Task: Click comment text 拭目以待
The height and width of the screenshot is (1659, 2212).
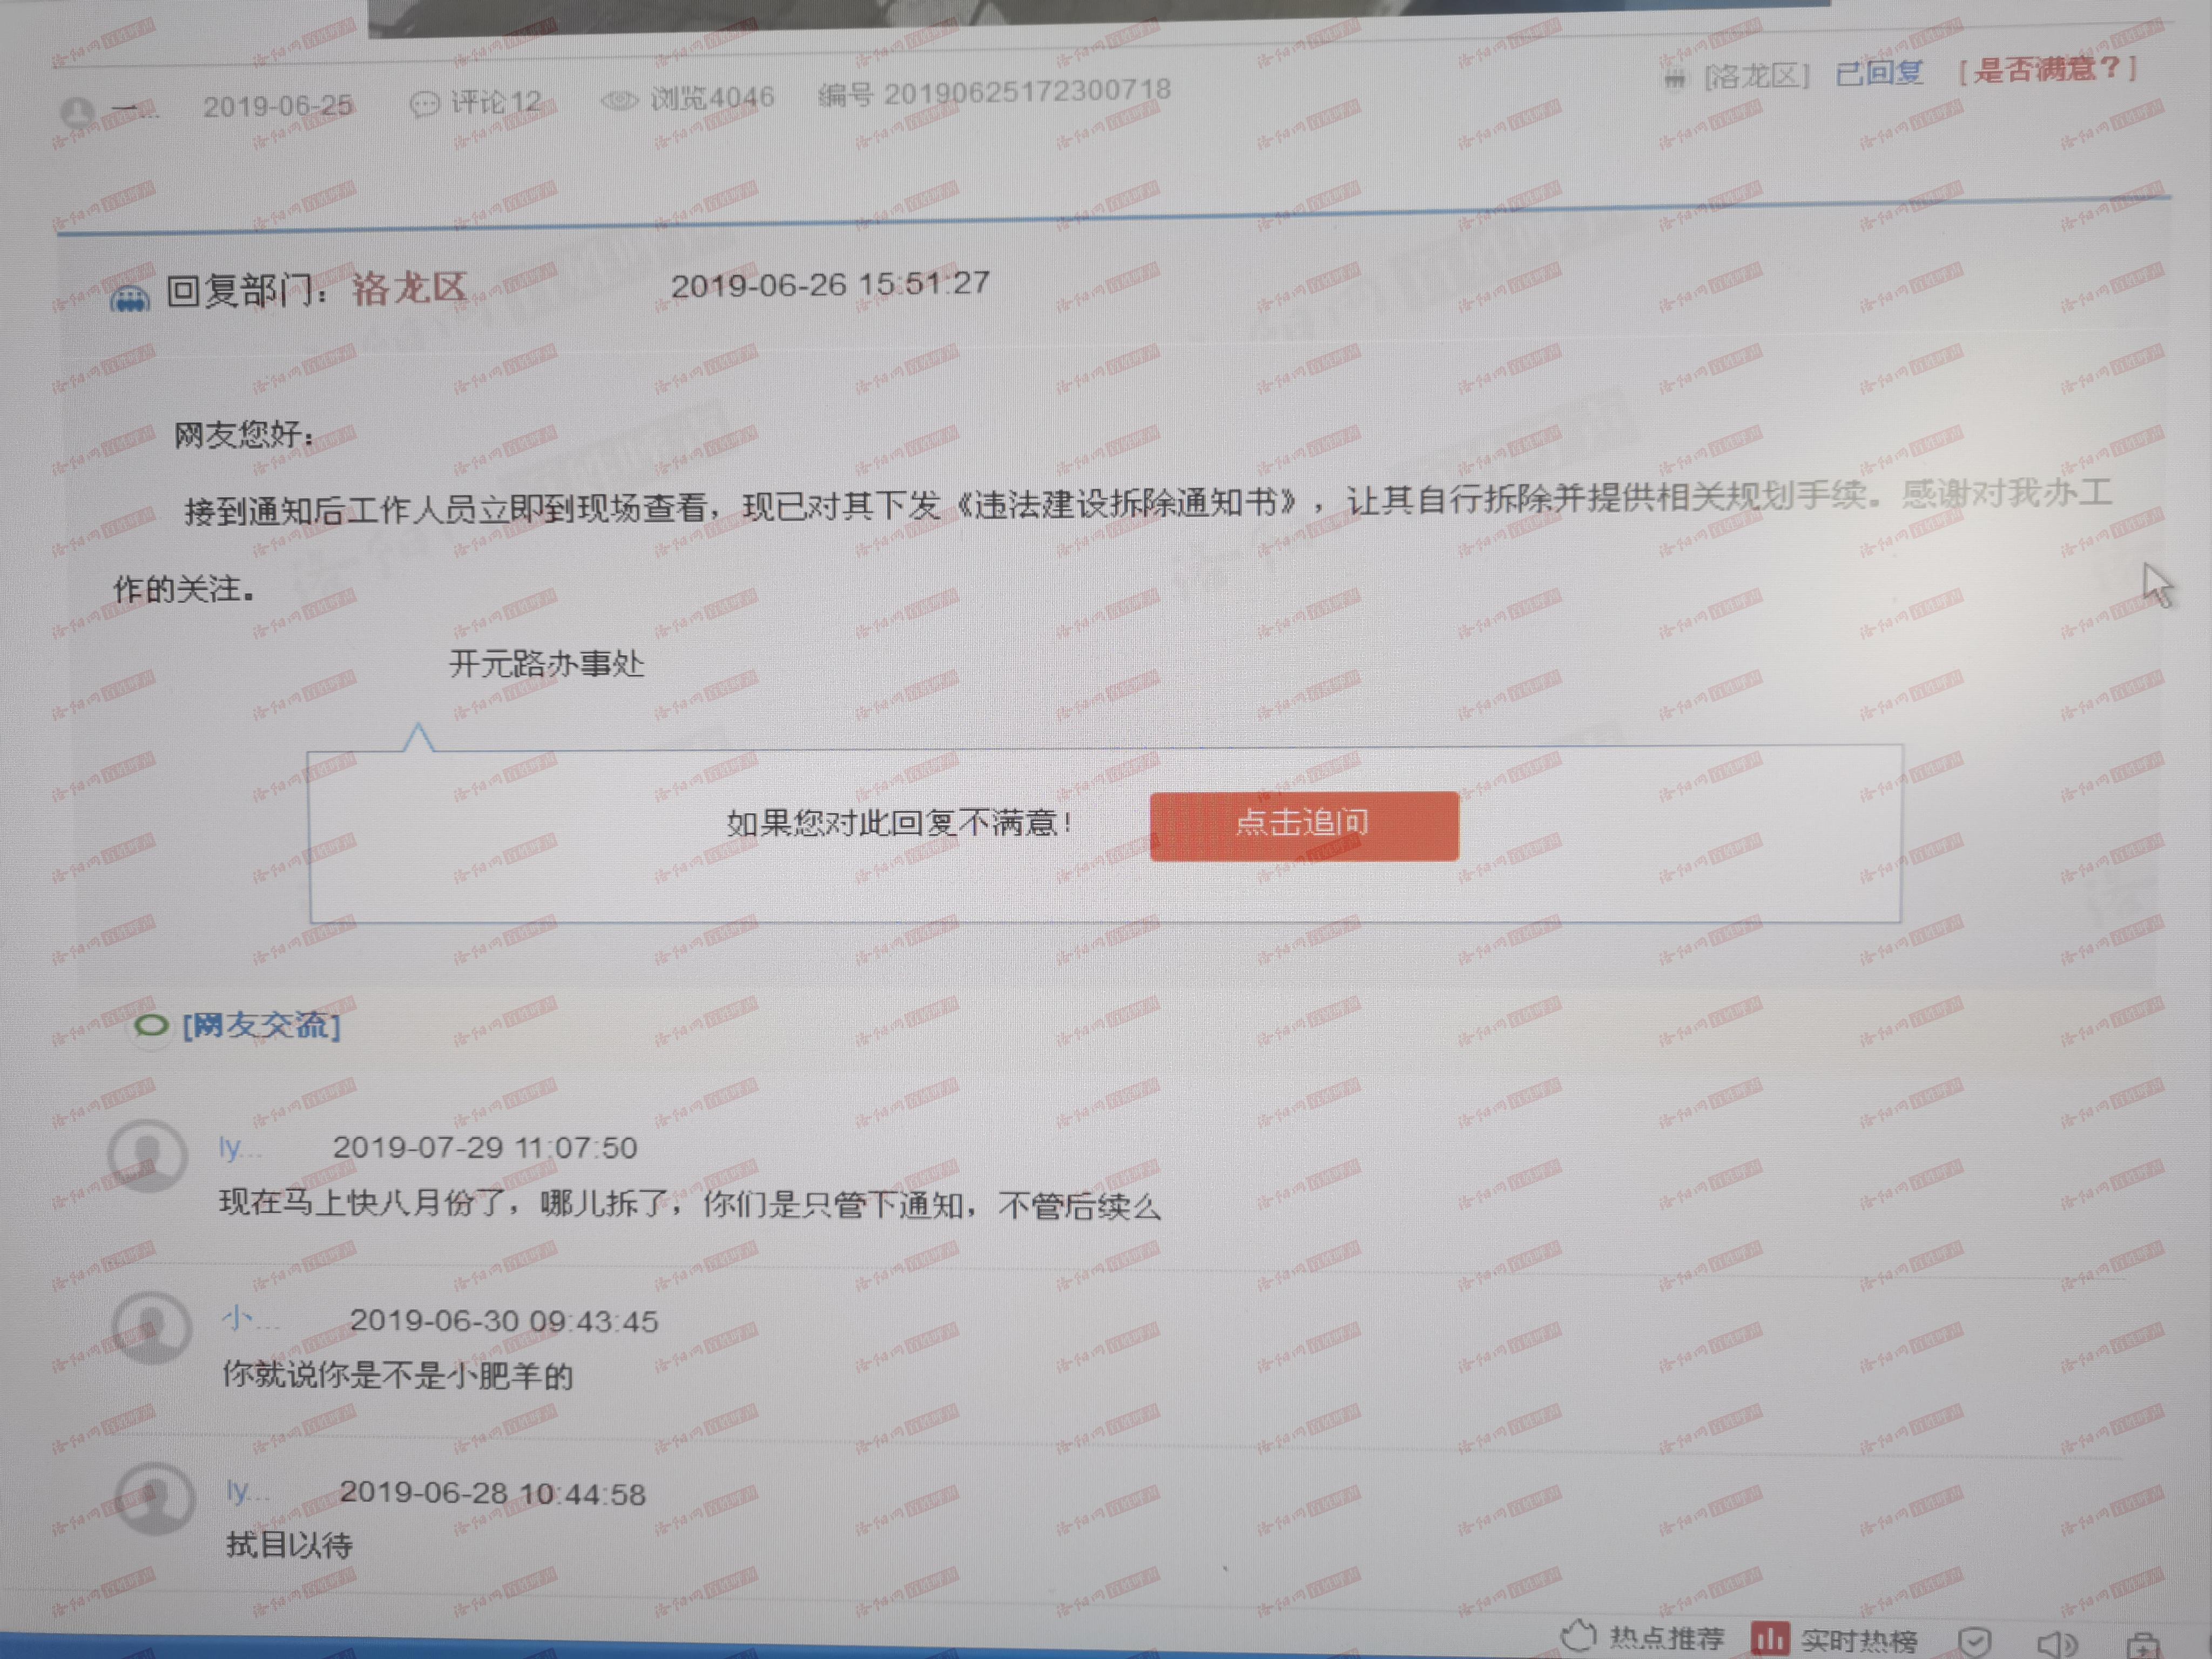Action: [290, 1546]
